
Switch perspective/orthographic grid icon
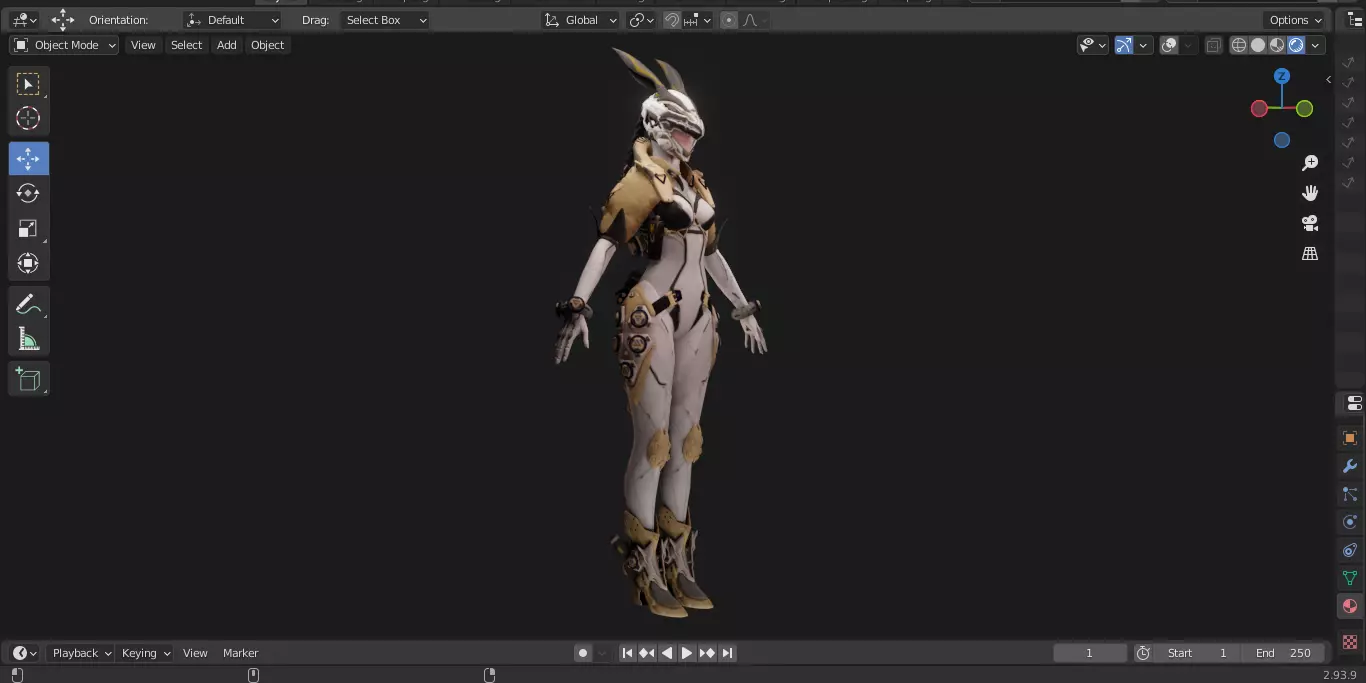coord(1310,254)
